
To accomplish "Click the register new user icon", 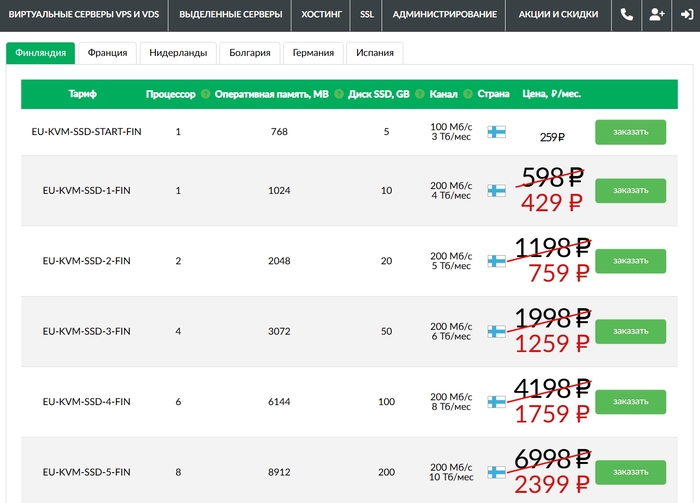I will pyautogui.click(x=656, y=15).
